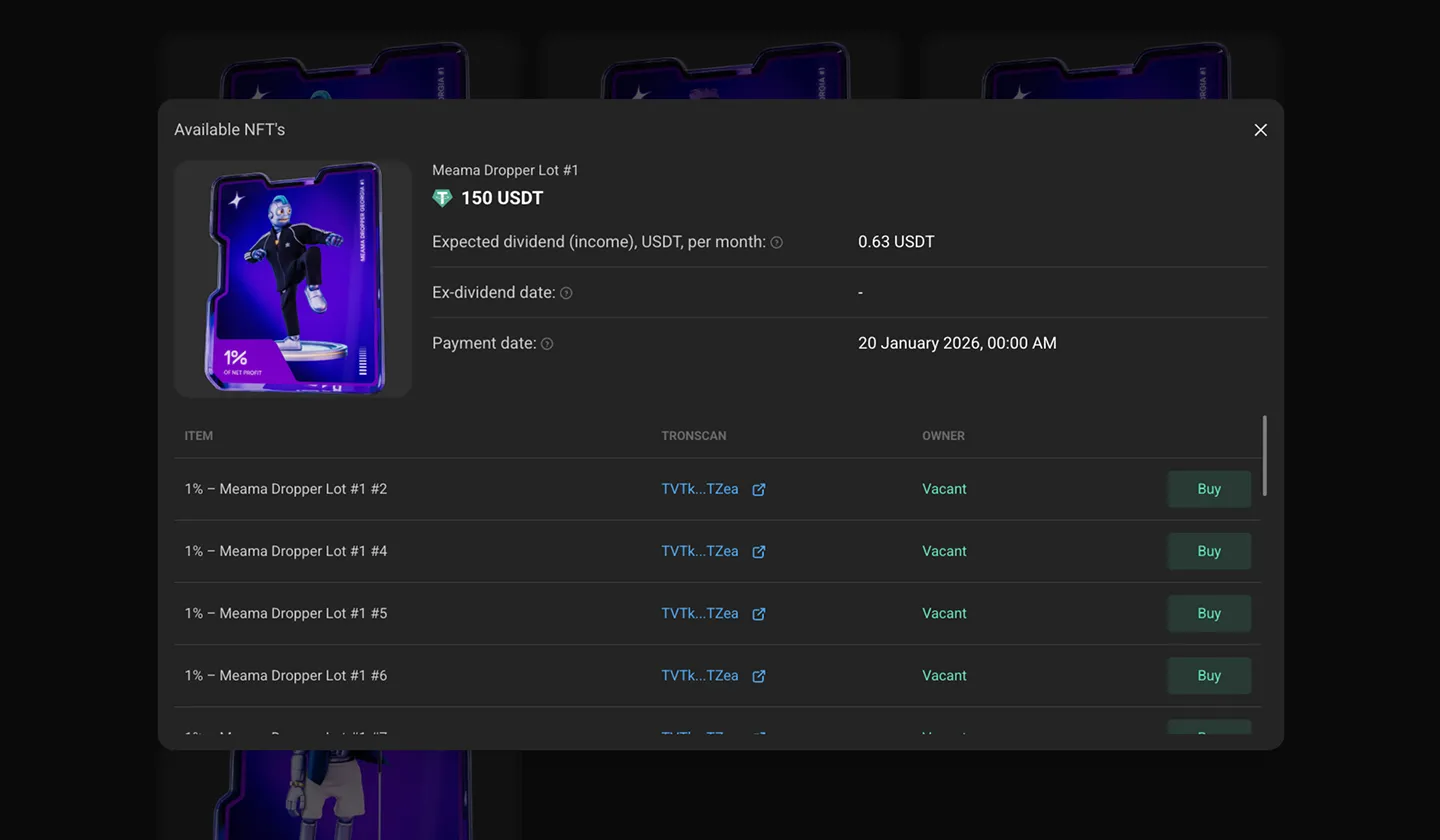Click Vacant owner status in #2 row
Screen dimensions: 1440x840
pyautogui.click(x=944, y=489)
